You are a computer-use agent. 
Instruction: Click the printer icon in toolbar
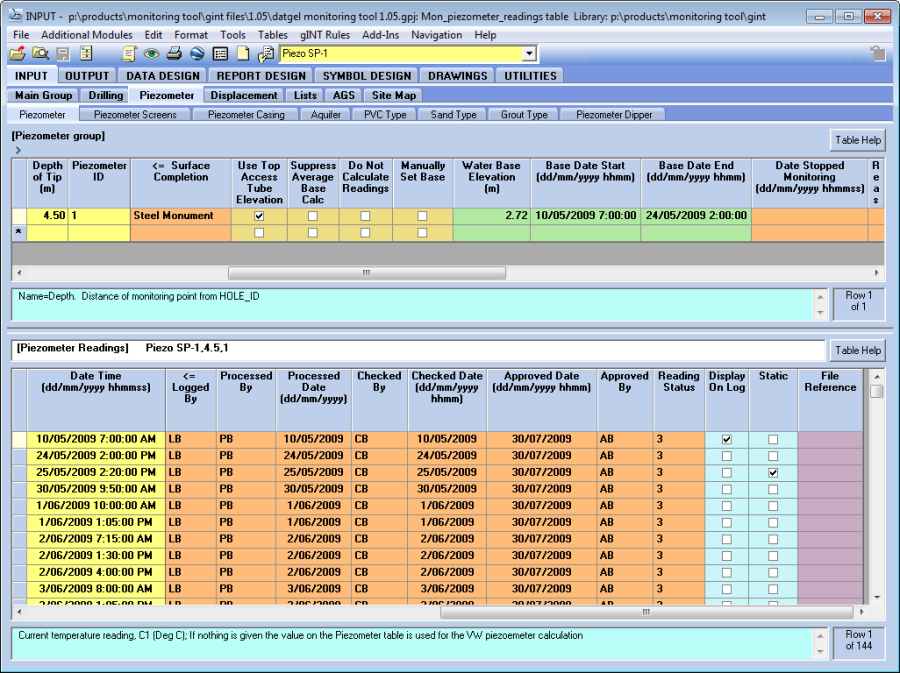[x=174, y=54]
